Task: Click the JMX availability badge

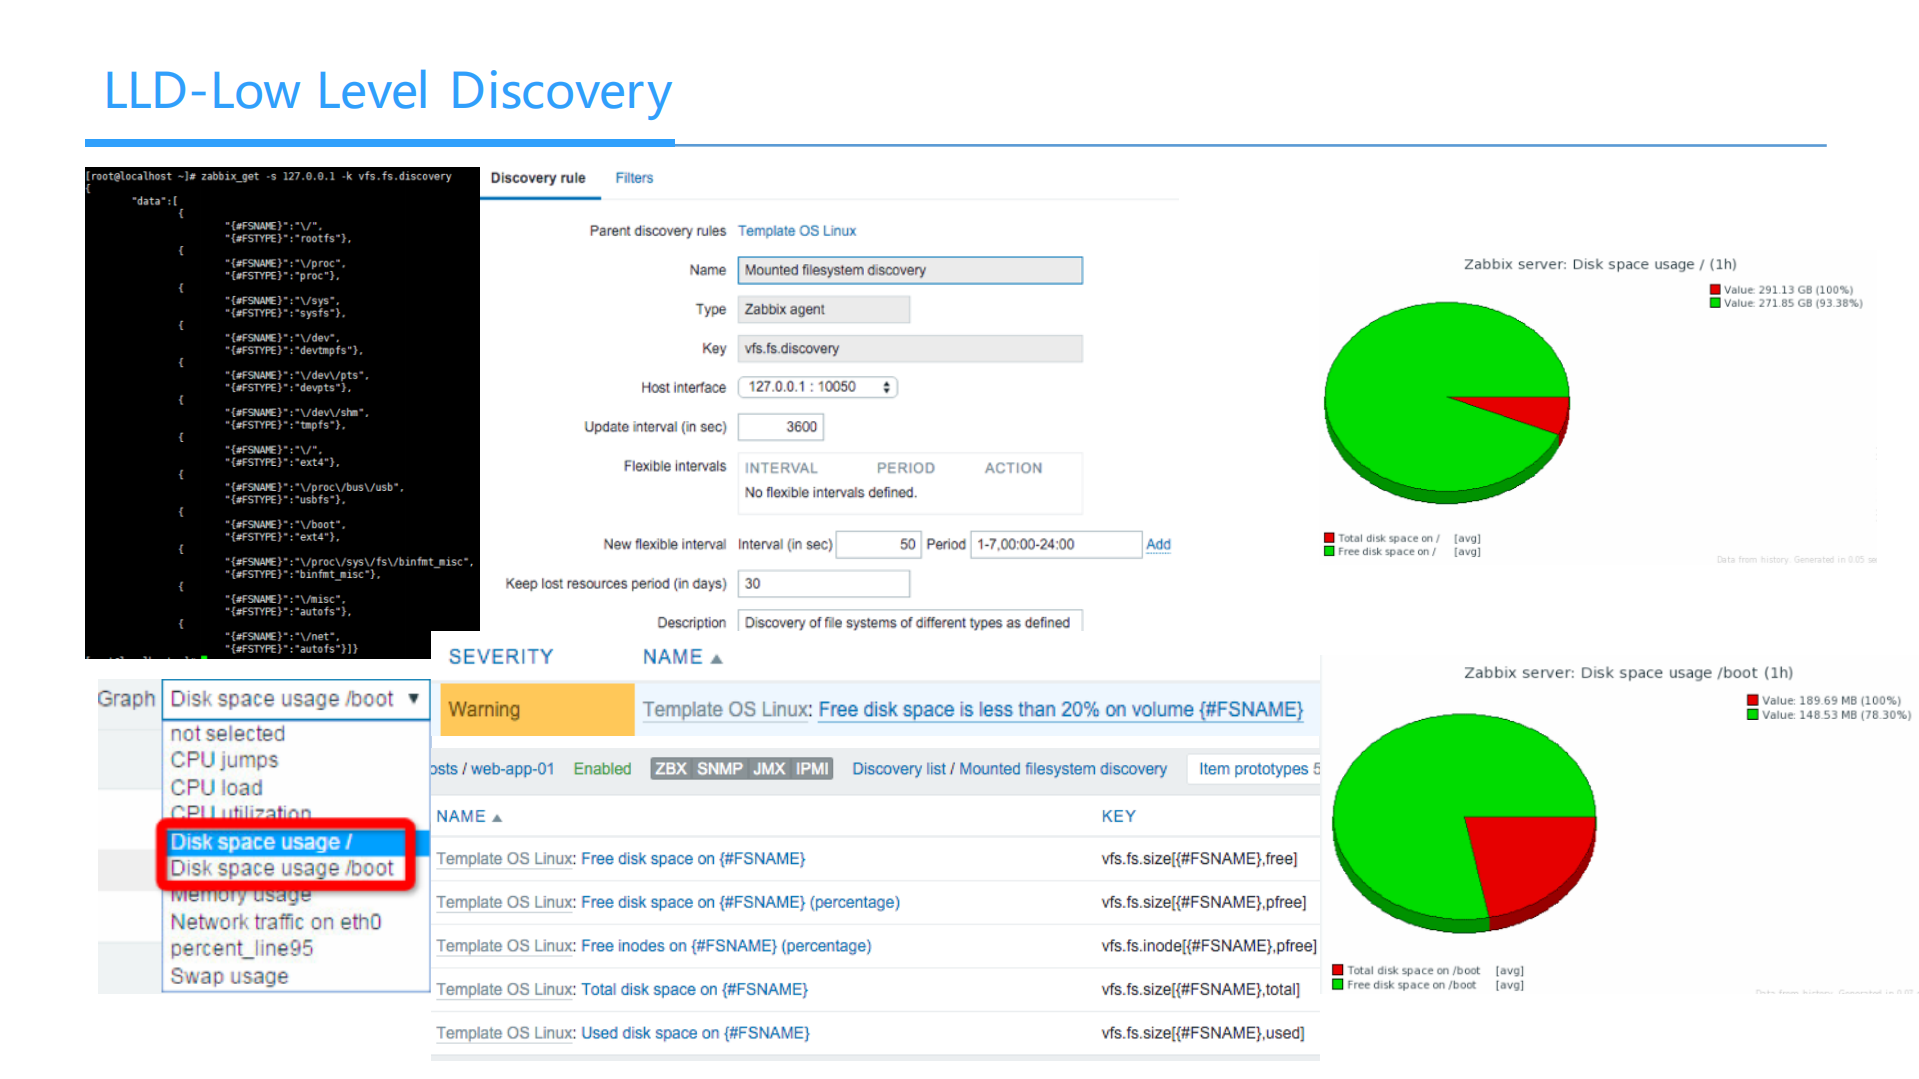Action: click(768, 769)
